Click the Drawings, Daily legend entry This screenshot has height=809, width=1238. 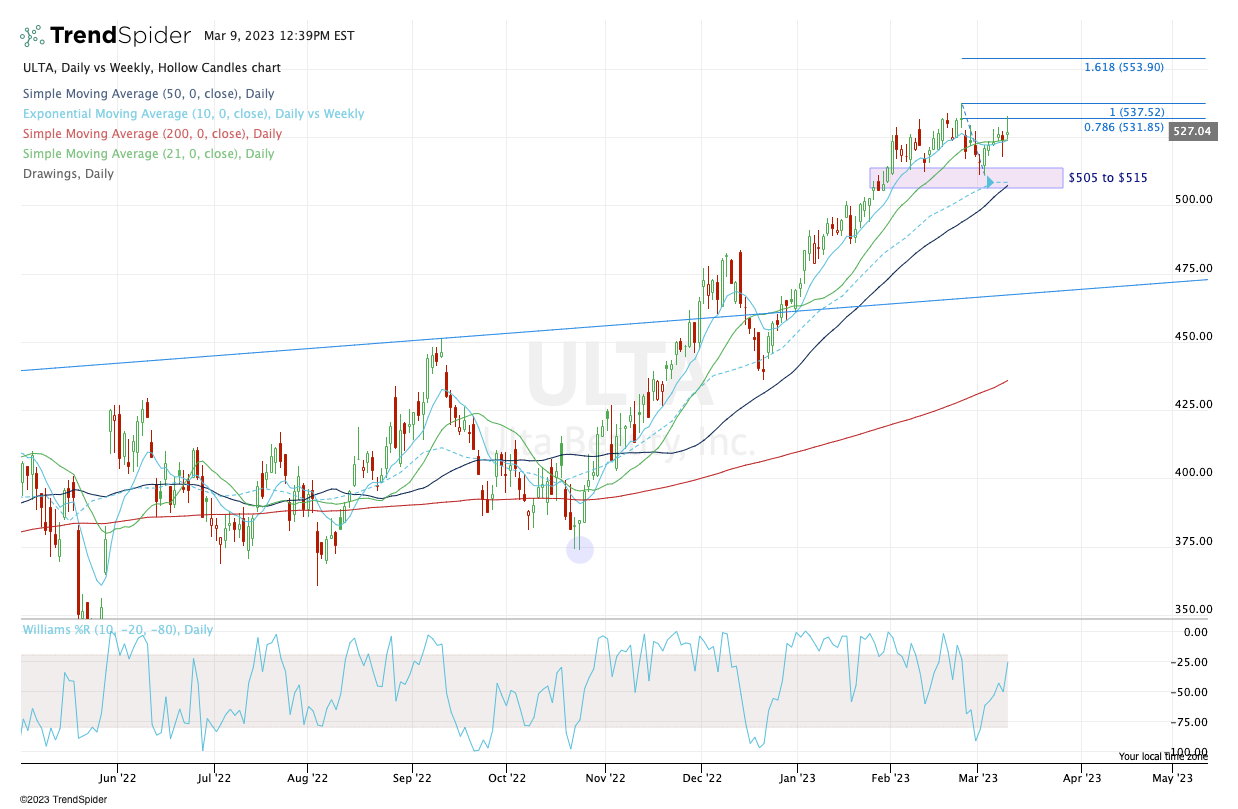pos(68,174)
